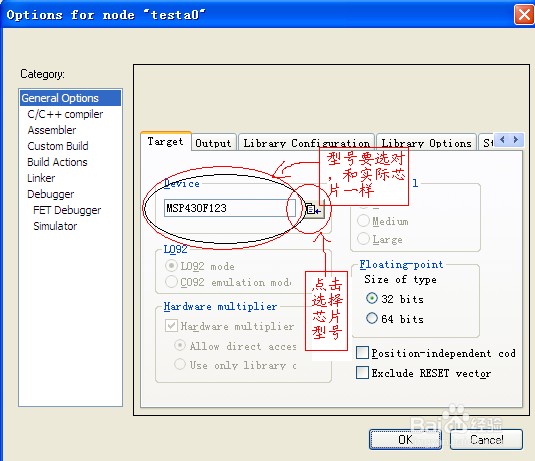535x461 pixels.
Task: Select General Options category
Action: (x=70, y=98)
